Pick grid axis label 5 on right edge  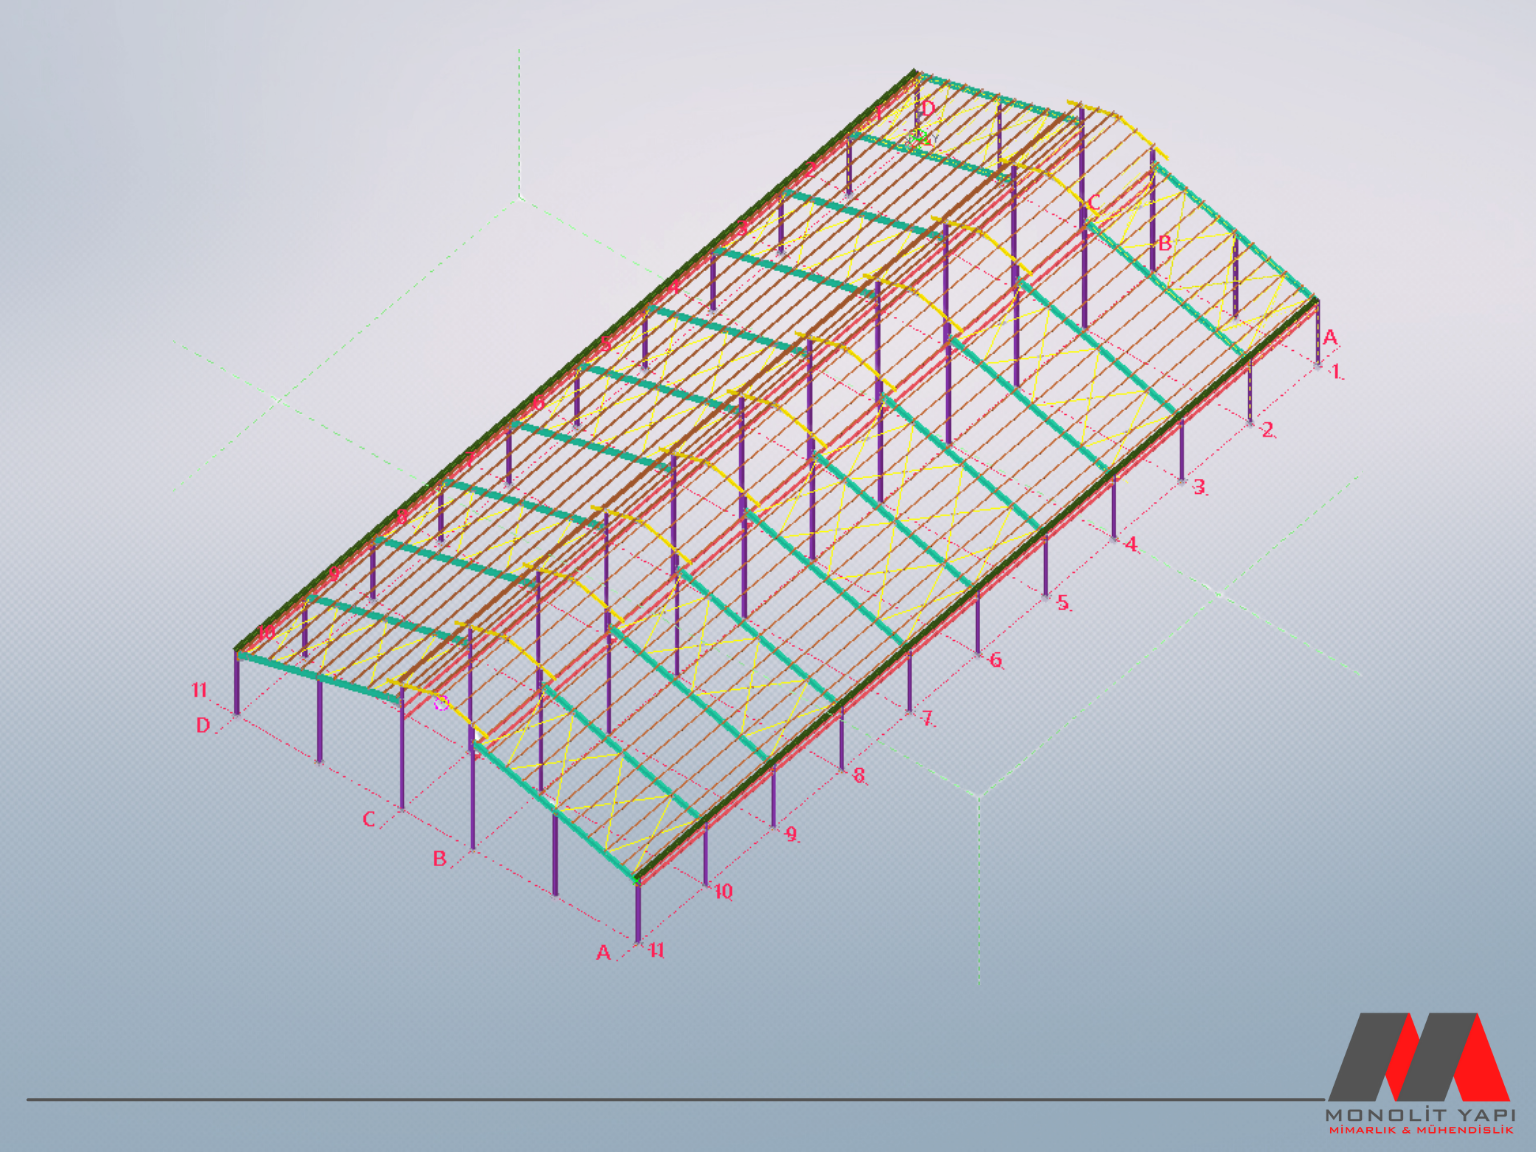pyautogui.click(x=1063, y=602)
